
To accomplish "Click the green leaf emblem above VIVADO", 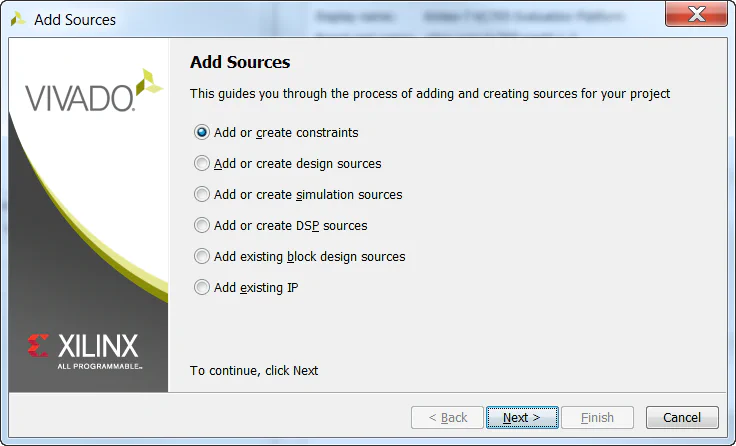I will coord(150,80).
